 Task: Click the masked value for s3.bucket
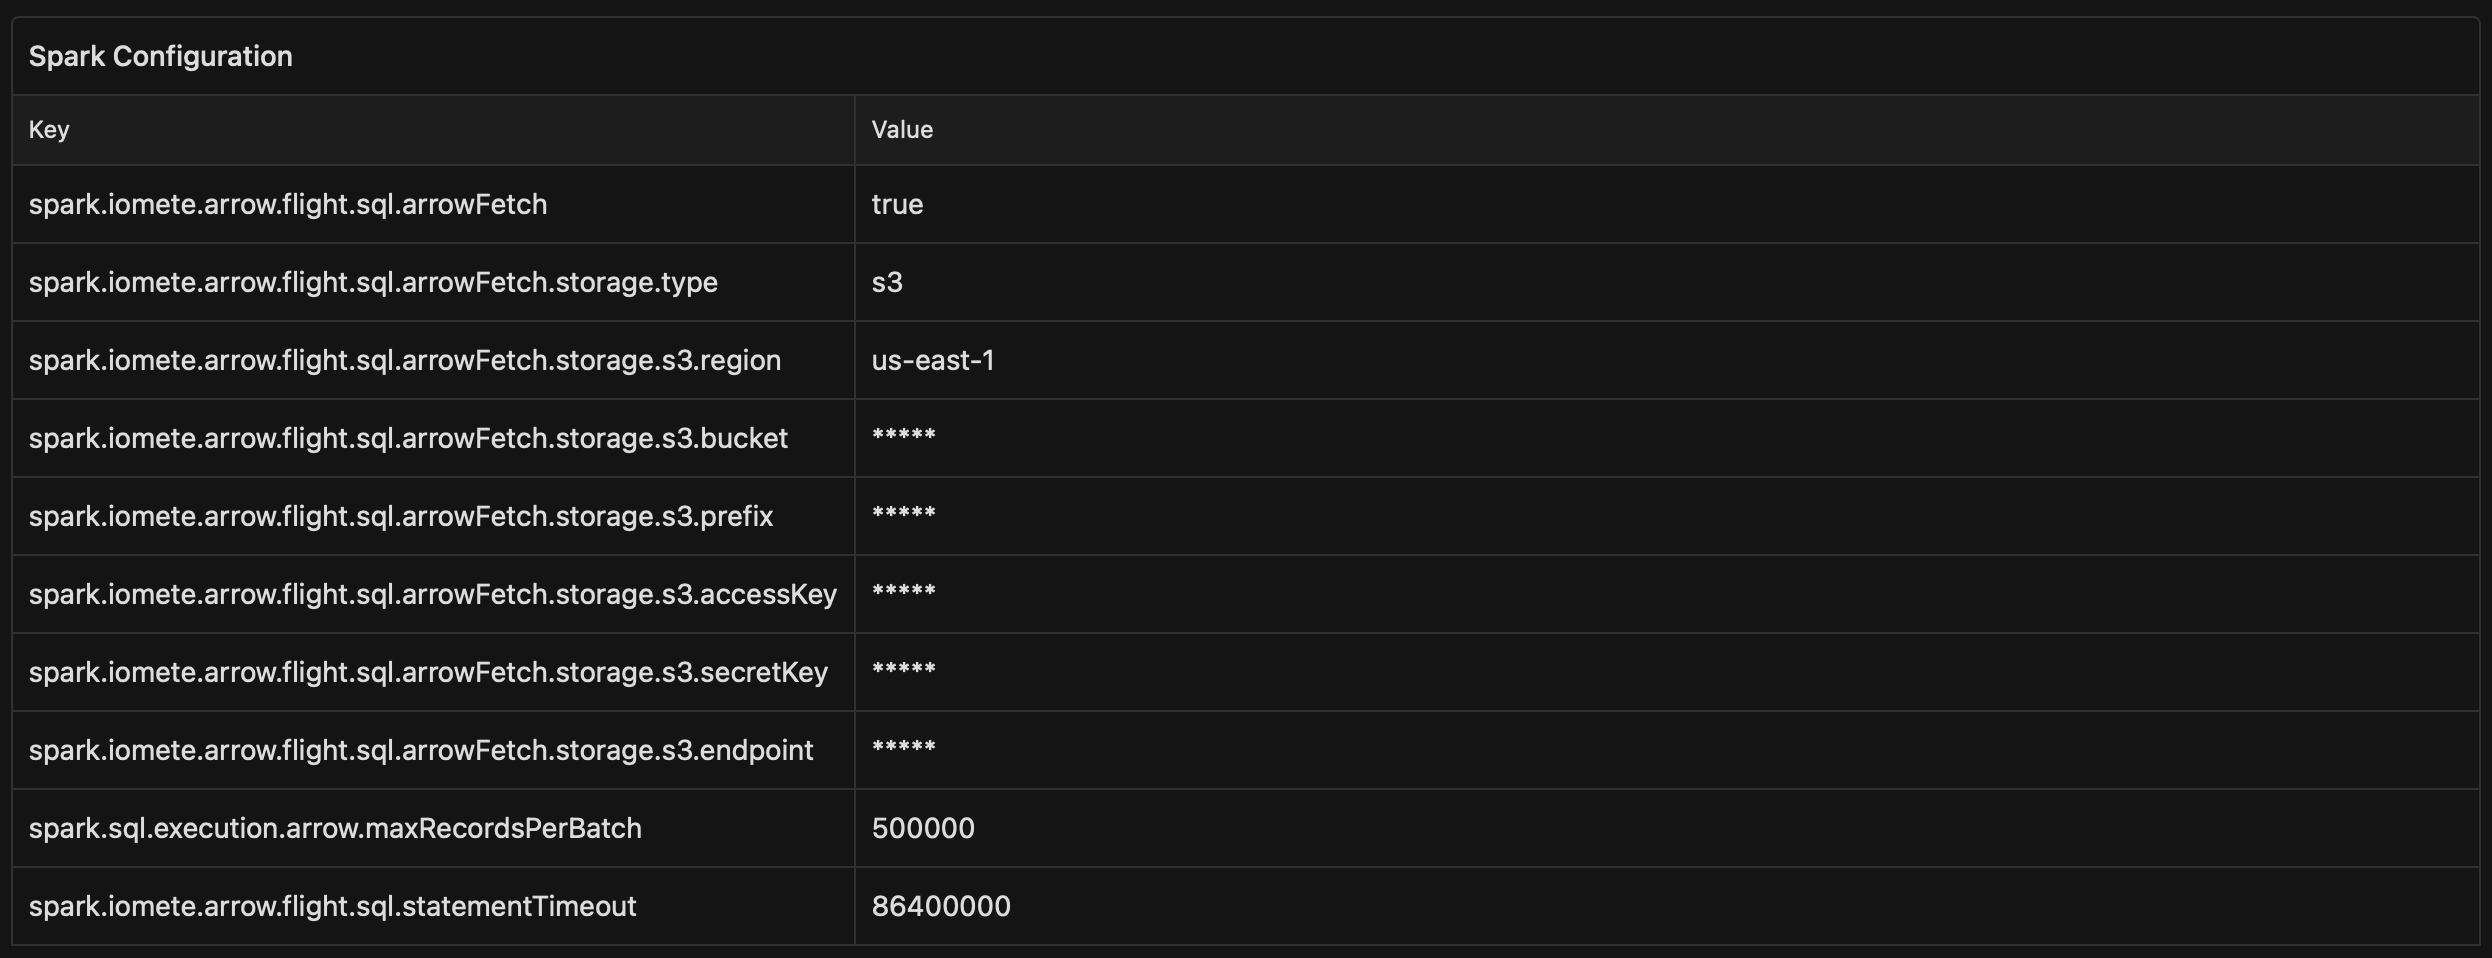(904, 437)
